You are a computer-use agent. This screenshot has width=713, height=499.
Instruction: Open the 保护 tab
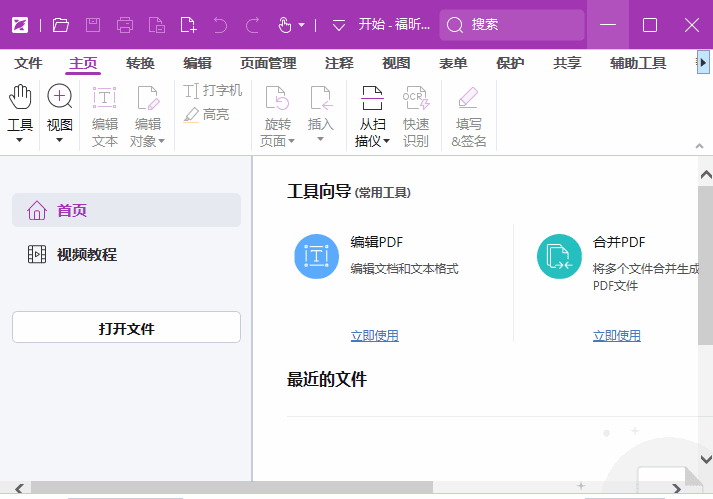click(x=510, y=63)
